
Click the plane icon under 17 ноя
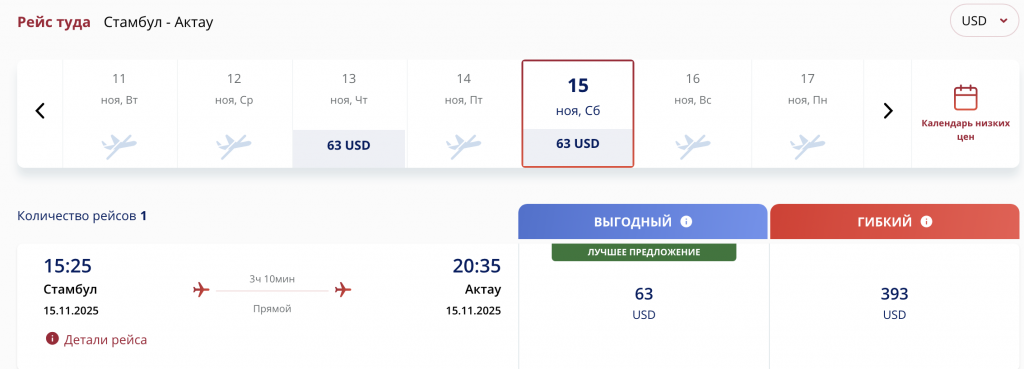pos(807,146)
